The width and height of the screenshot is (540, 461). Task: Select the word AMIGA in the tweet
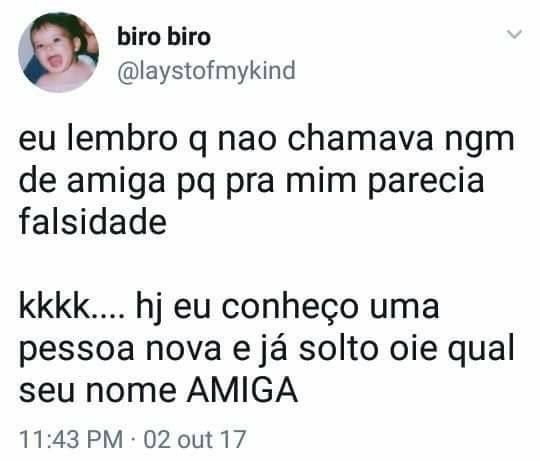[242, 390]
